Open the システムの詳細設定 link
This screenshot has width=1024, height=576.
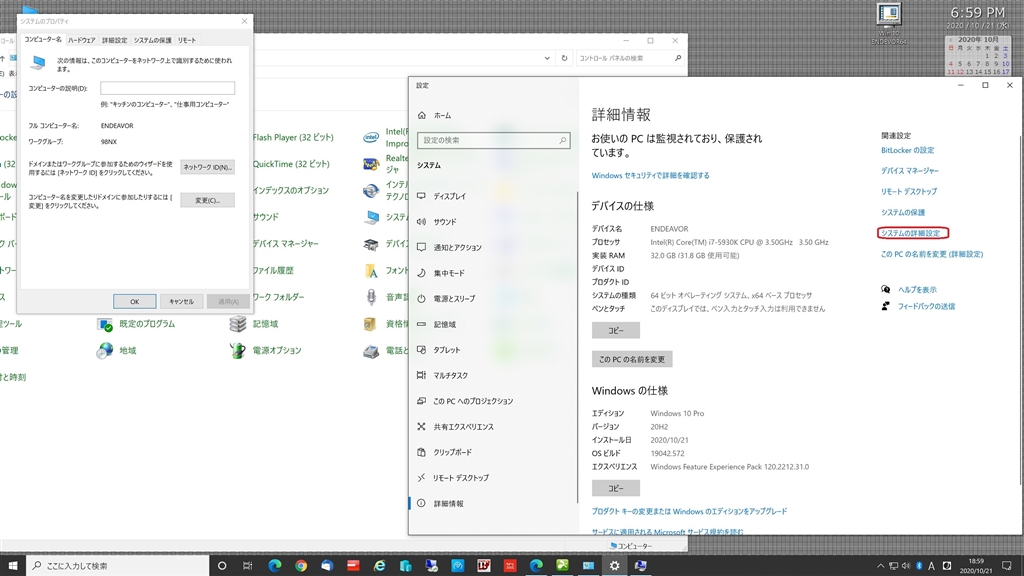tap(910, 233)
